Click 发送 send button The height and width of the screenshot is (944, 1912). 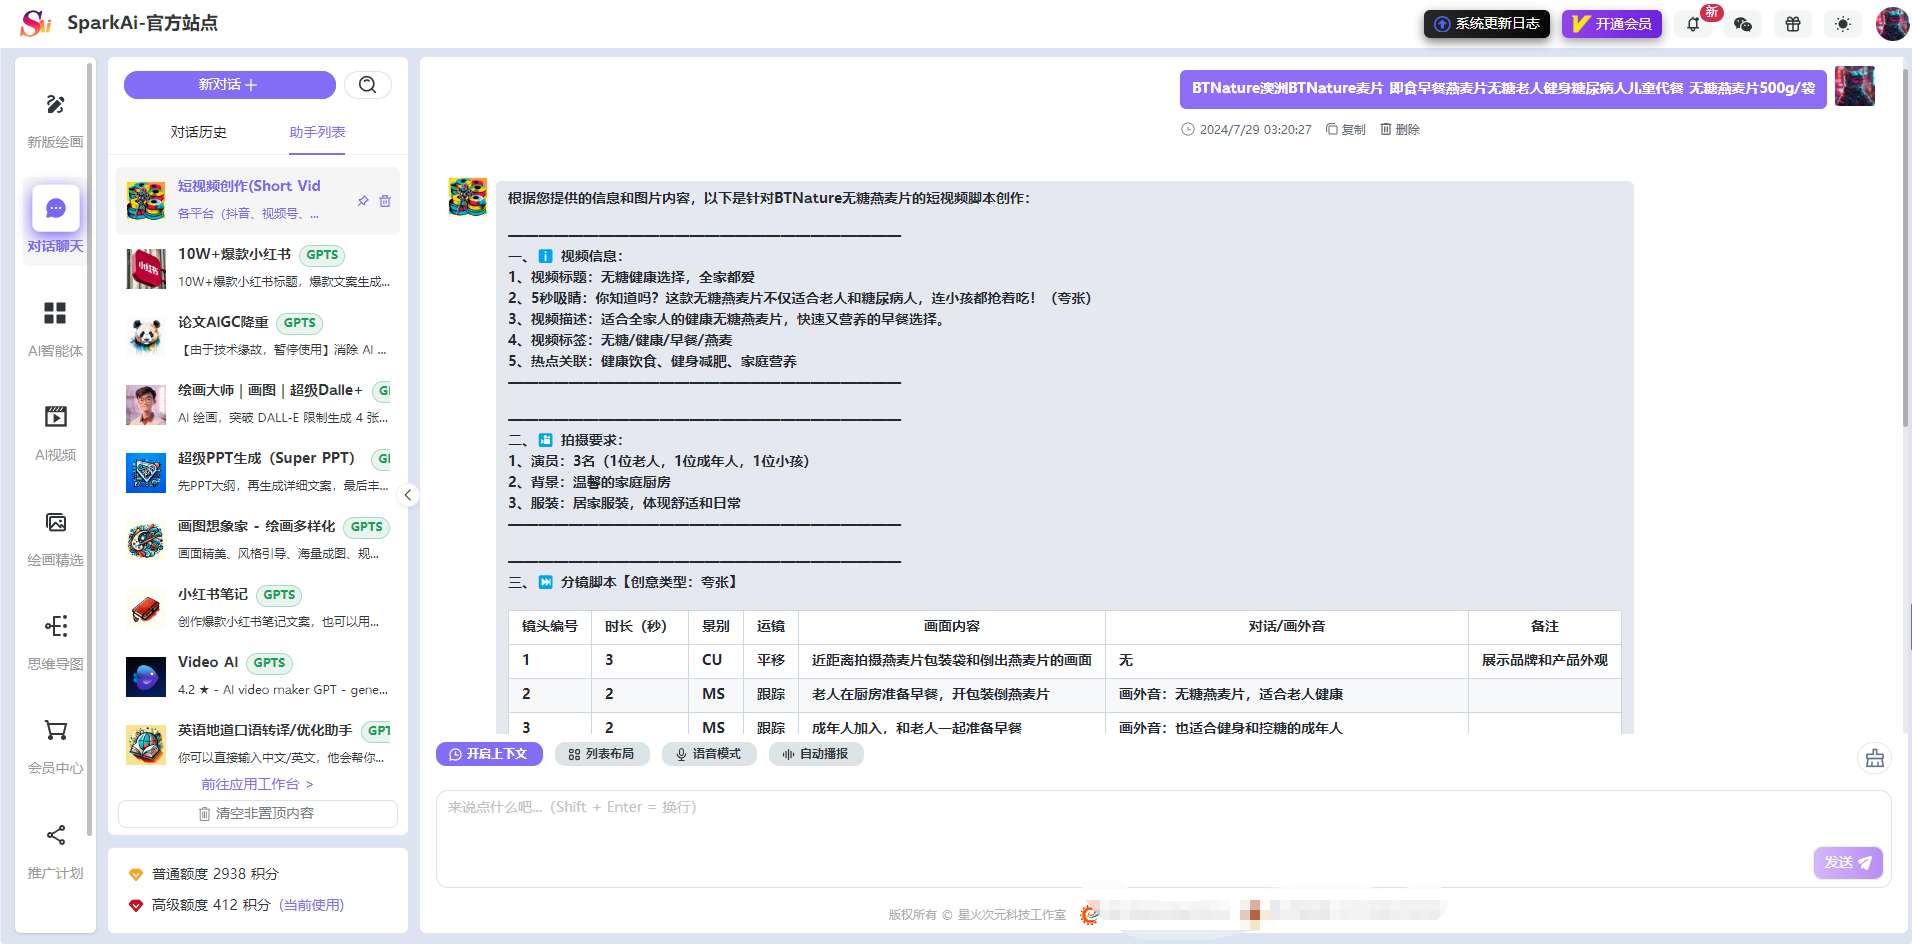pyautogui.click(x=1848, y=862)
